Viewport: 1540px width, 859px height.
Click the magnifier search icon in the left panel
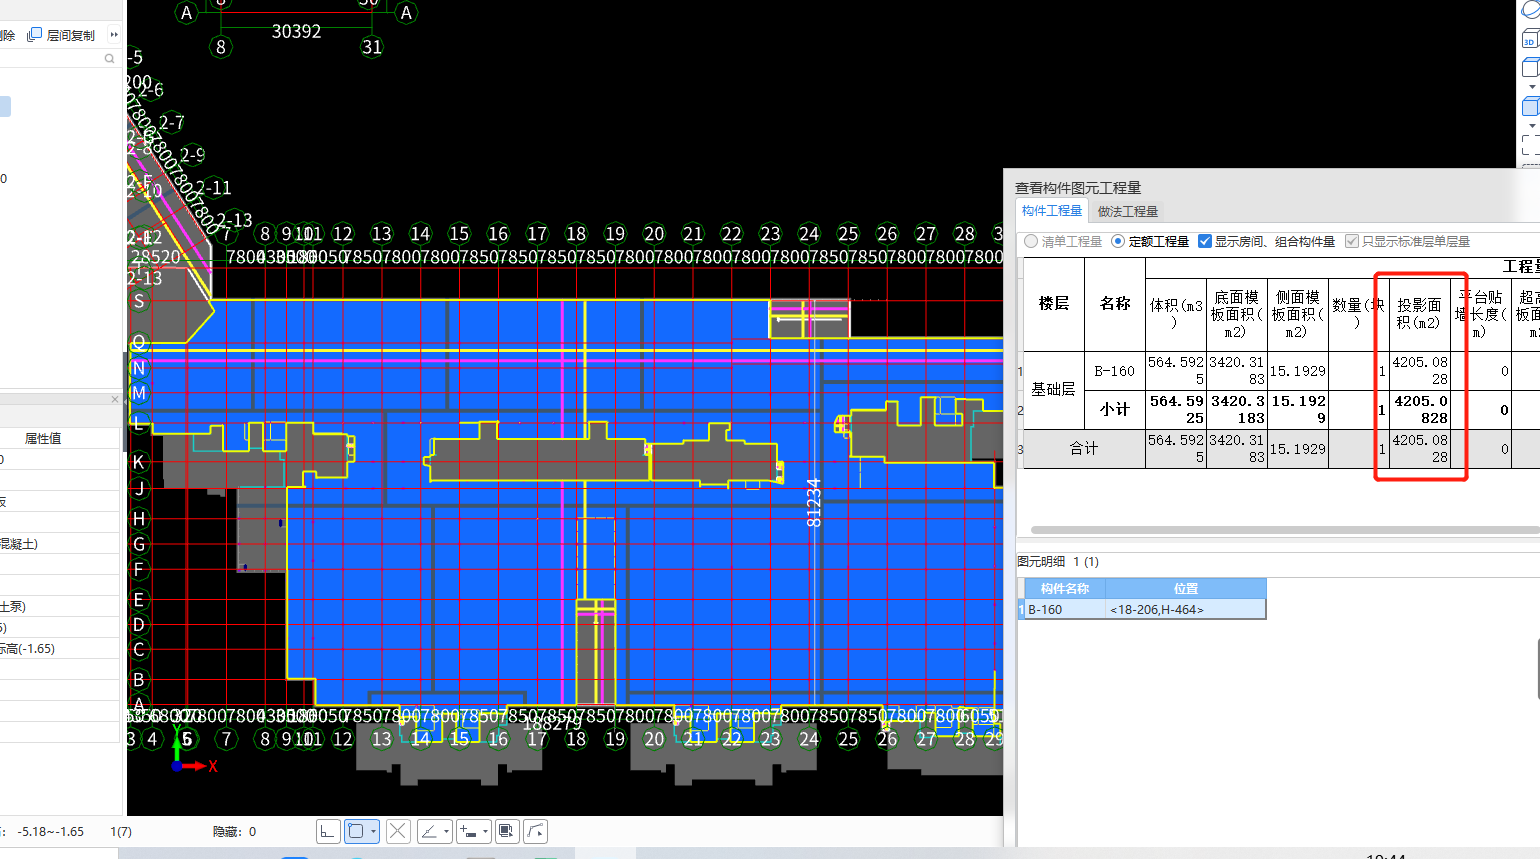[110, 59]
